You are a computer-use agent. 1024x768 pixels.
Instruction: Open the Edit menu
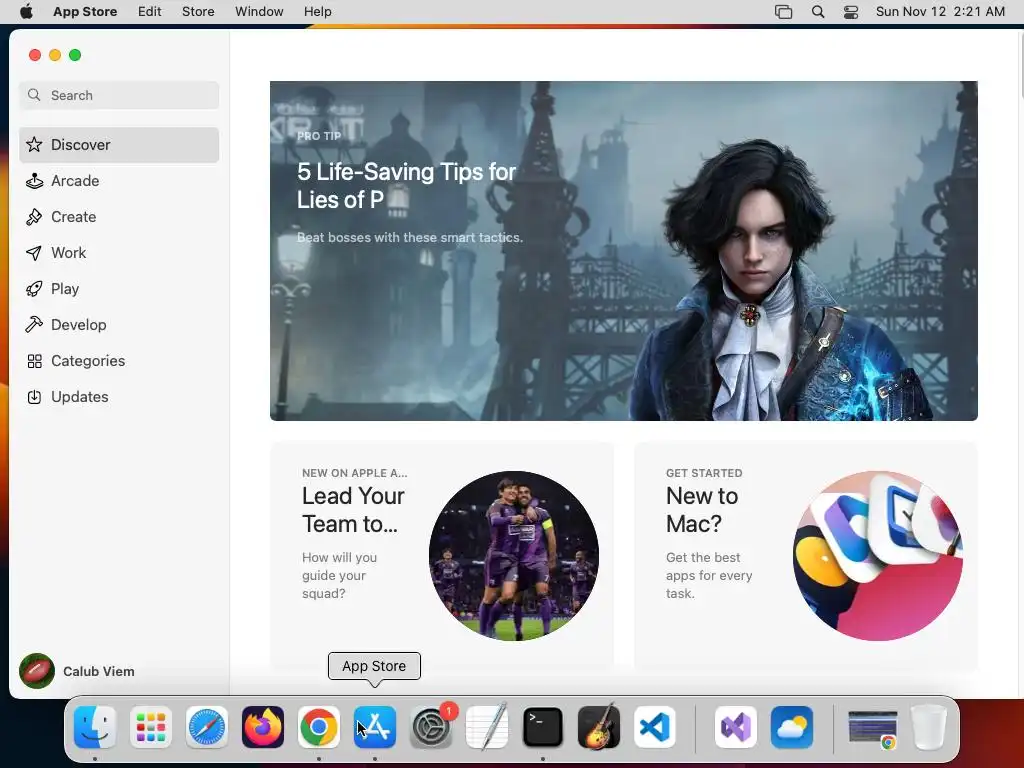point(150,12)
